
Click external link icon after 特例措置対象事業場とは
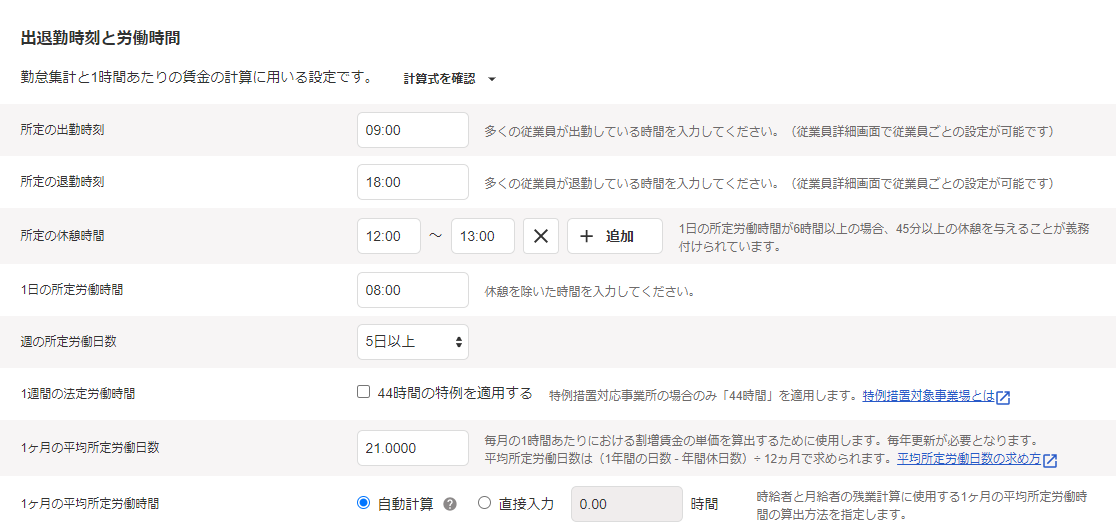click(x=1003, y=397)
